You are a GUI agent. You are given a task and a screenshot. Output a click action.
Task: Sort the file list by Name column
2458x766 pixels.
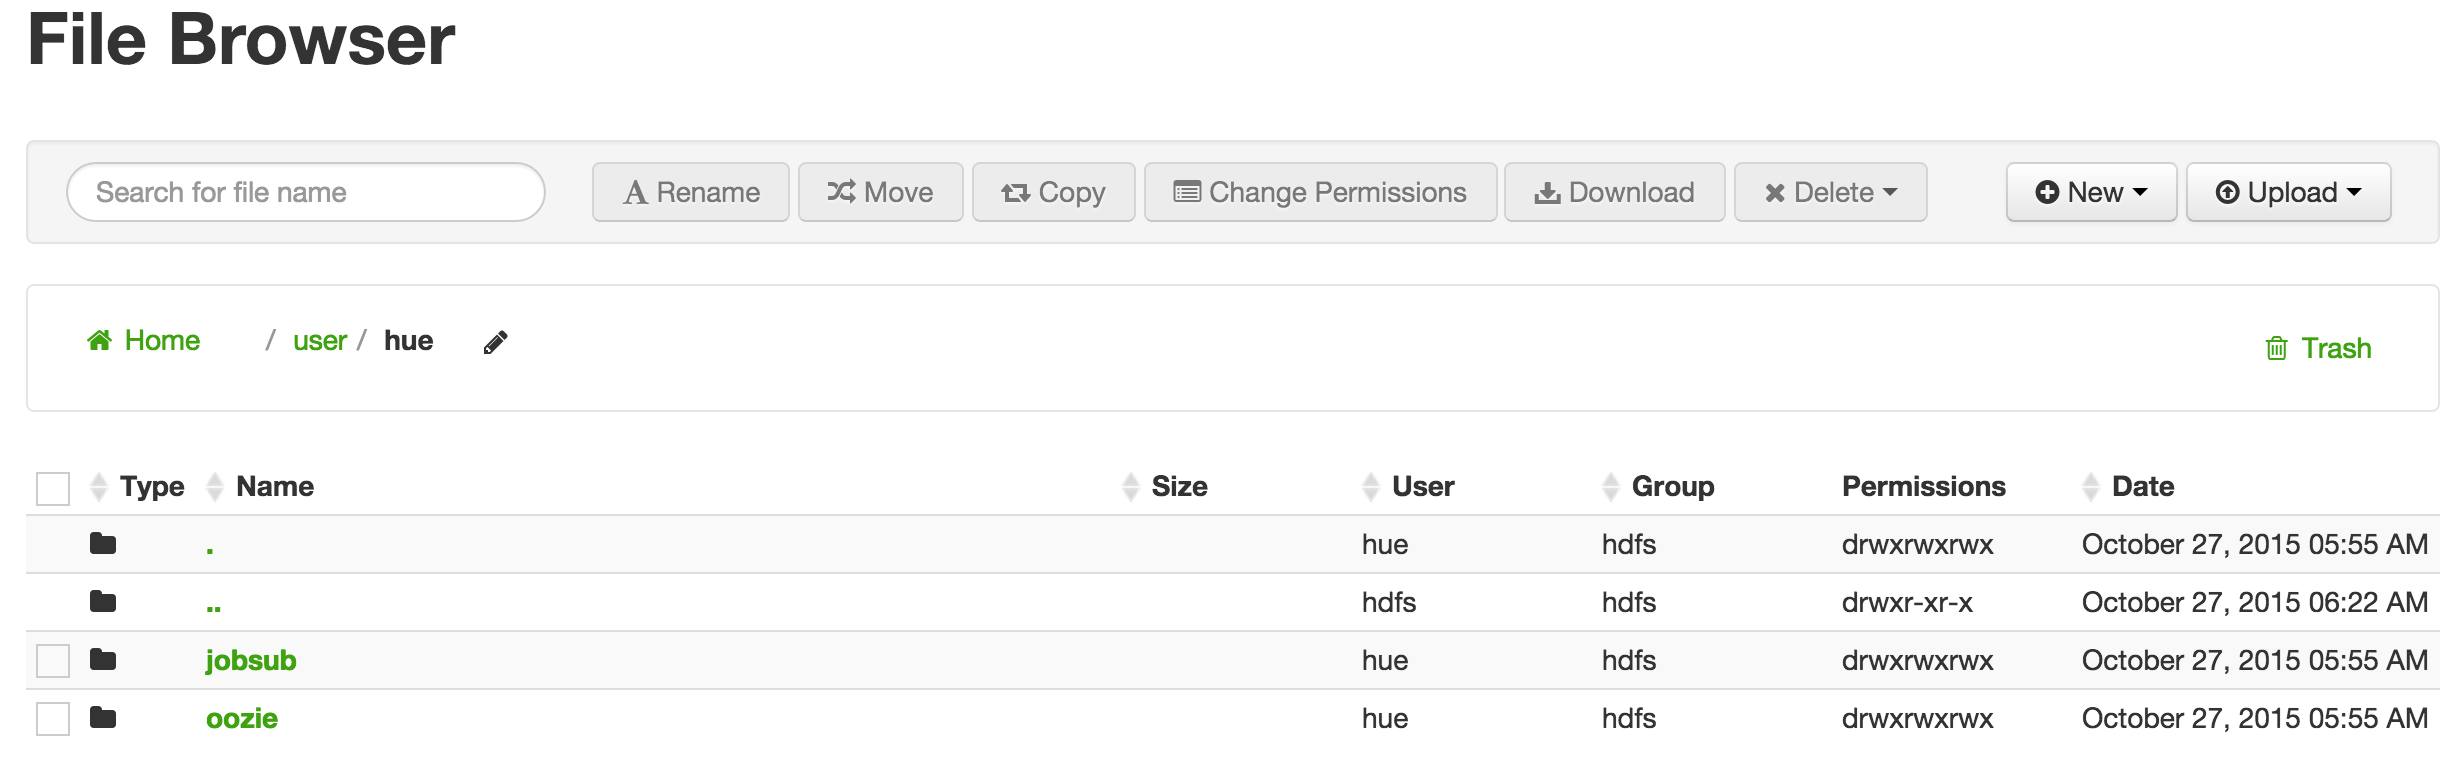pyautogui.click(x=274, y=486)
